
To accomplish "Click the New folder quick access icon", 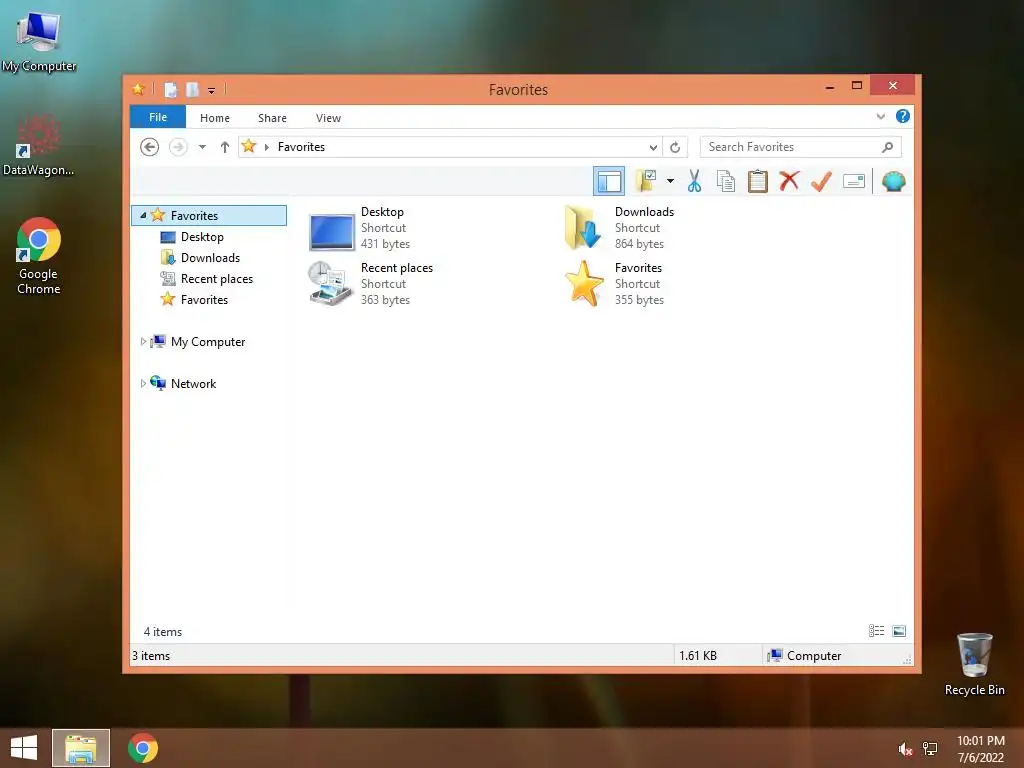I will point(192,89).
